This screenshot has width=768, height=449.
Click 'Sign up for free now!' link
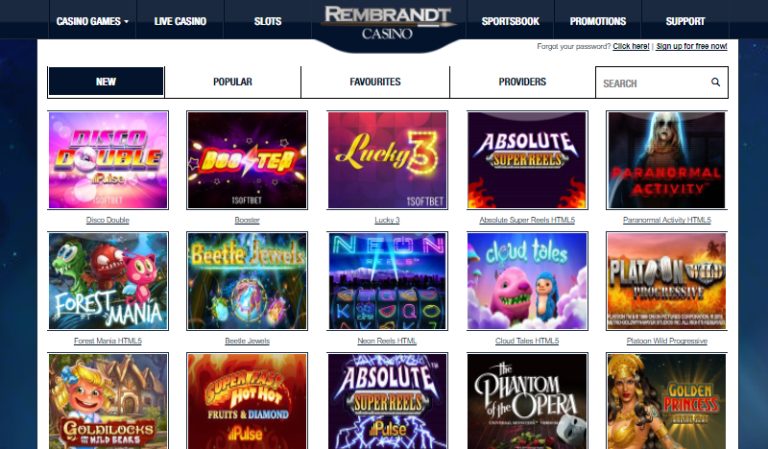(x=692, y=46)
